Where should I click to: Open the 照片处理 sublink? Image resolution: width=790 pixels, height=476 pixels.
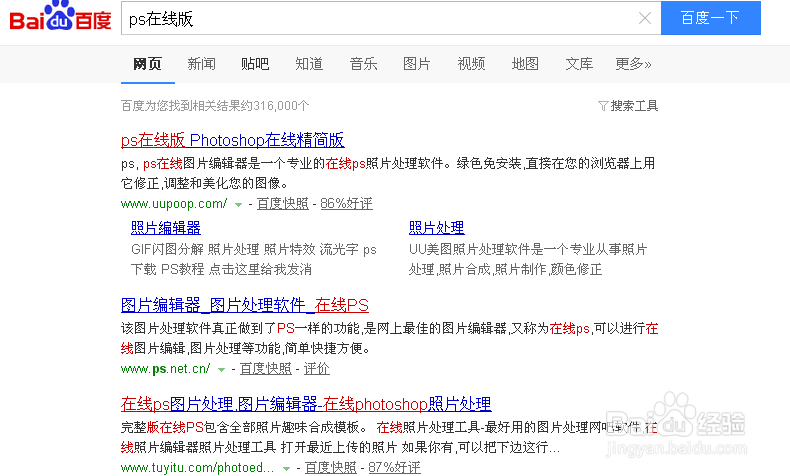(437, 228)
